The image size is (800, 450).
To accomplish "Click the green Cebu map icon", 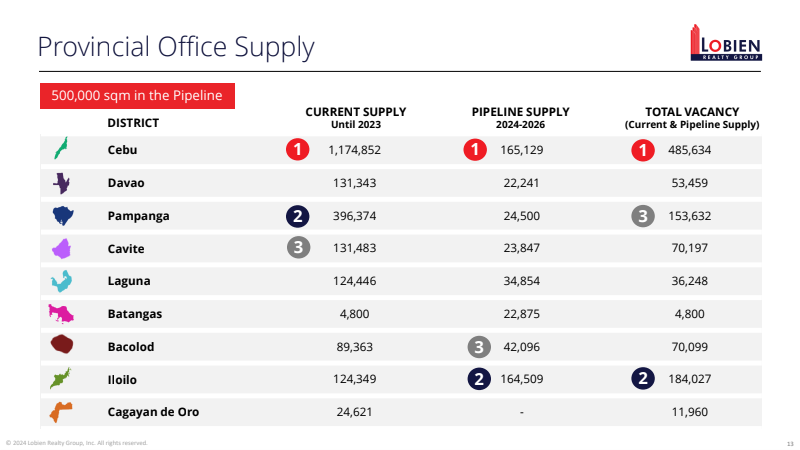I will (62, 150).
